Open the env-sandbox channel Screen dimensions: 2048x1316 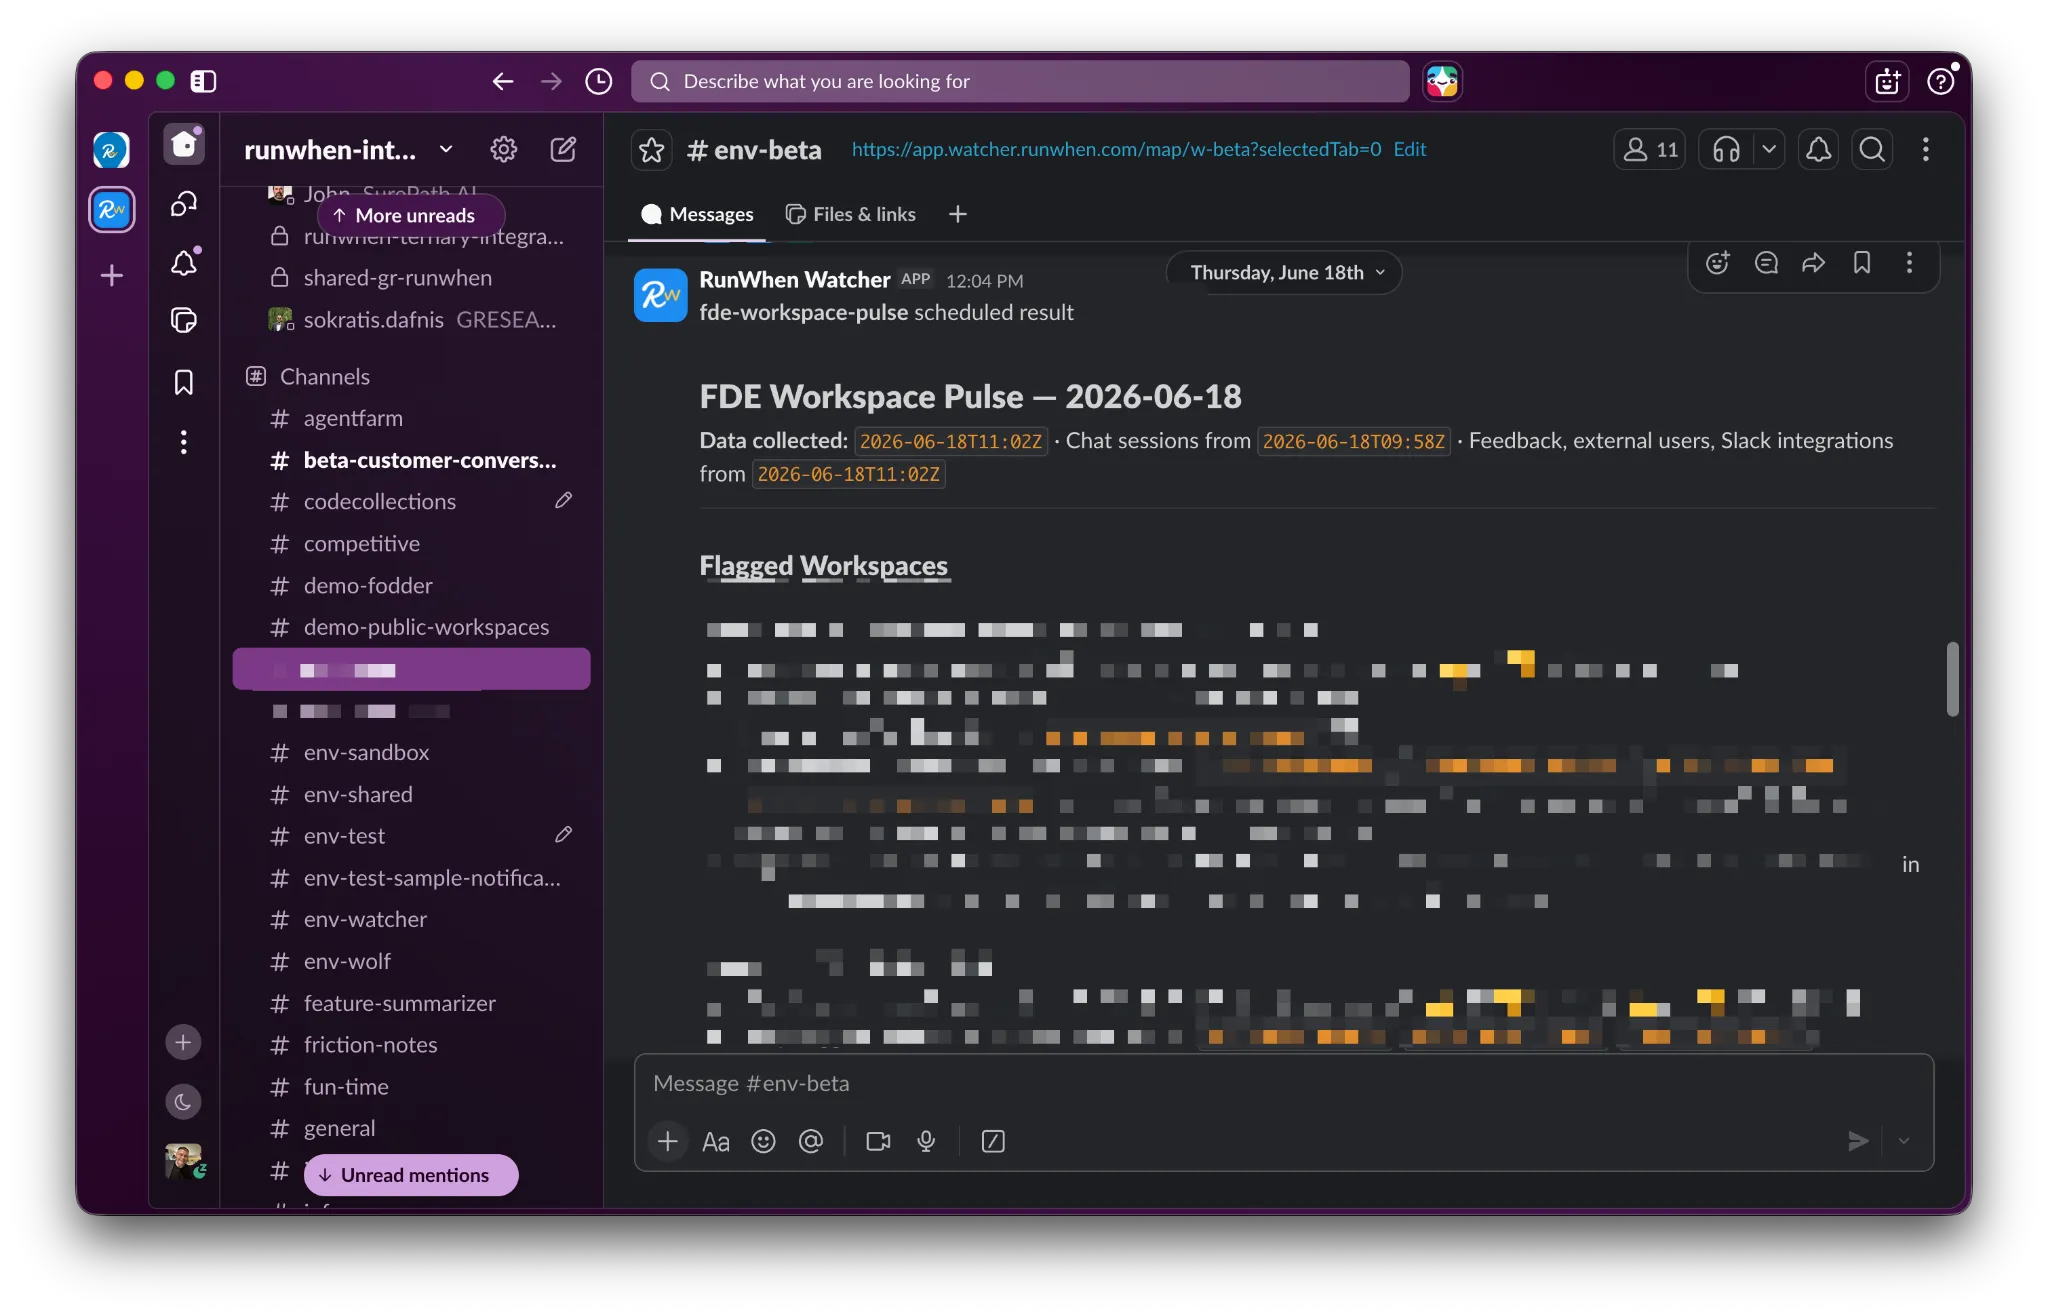coord(411,753)
